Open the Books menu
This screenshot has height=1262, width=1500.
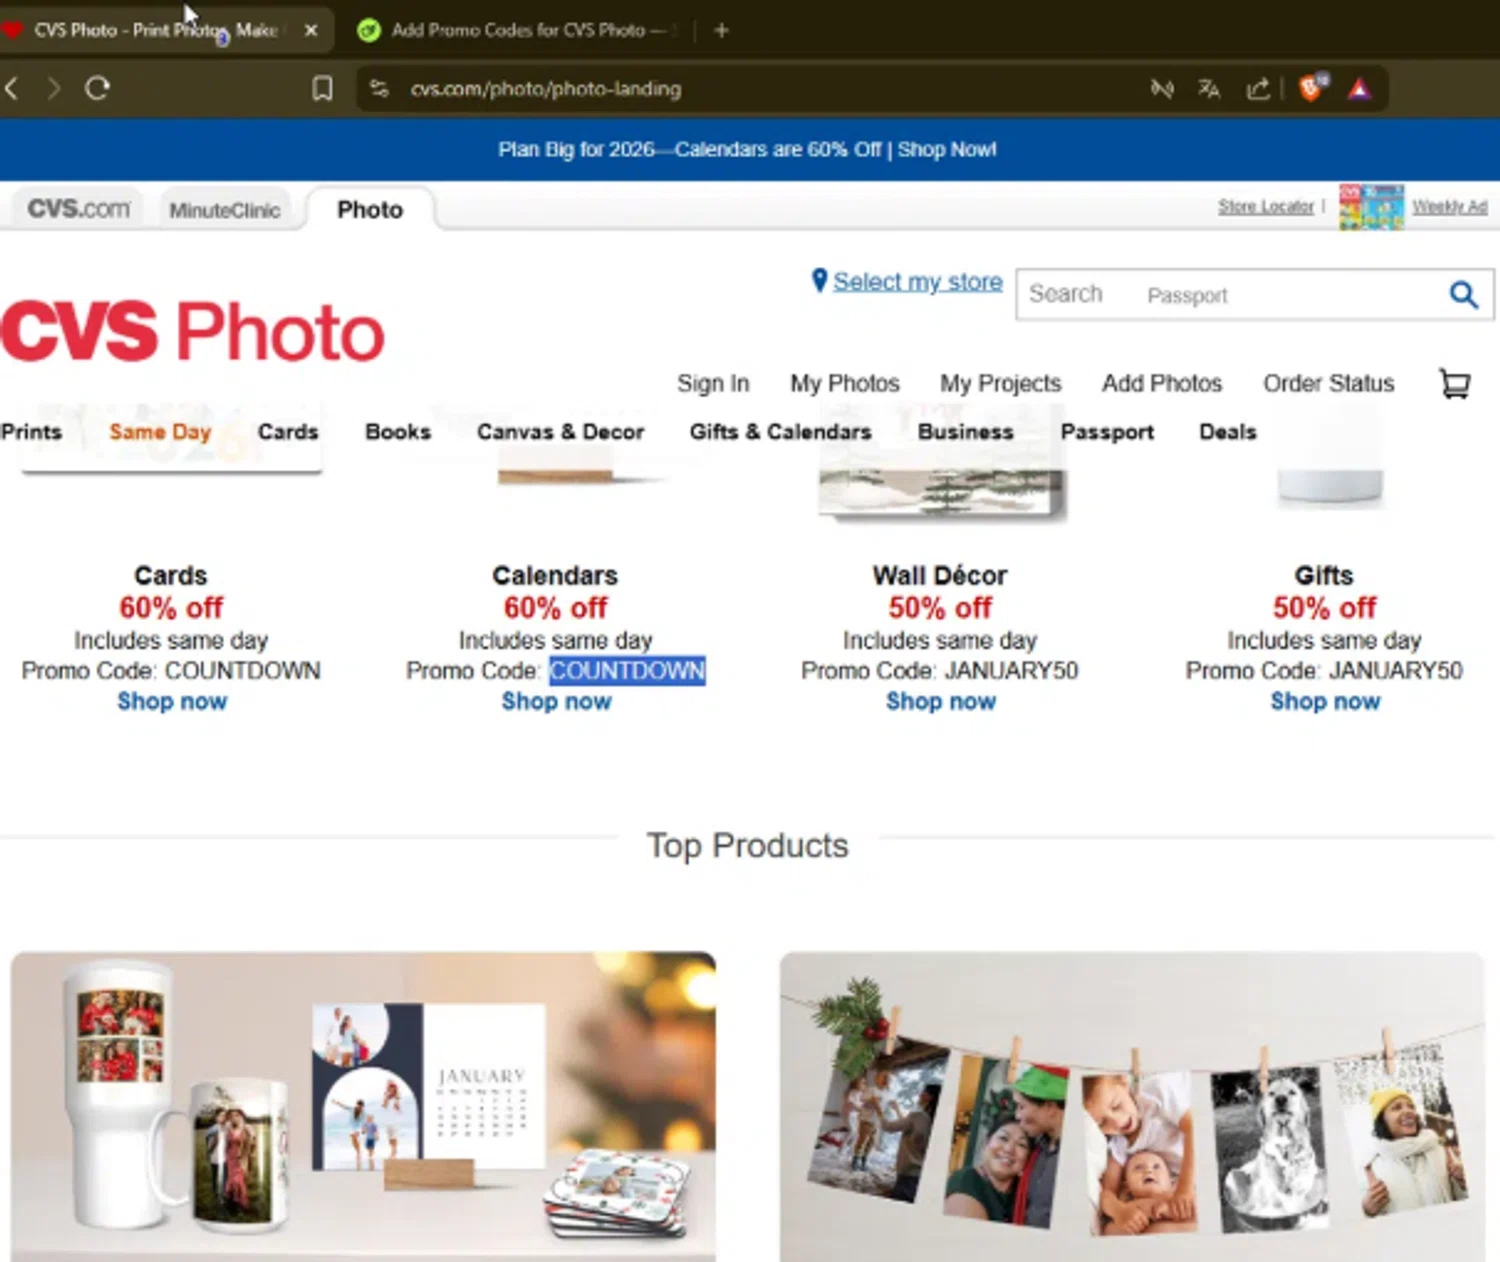pos(398,432)
